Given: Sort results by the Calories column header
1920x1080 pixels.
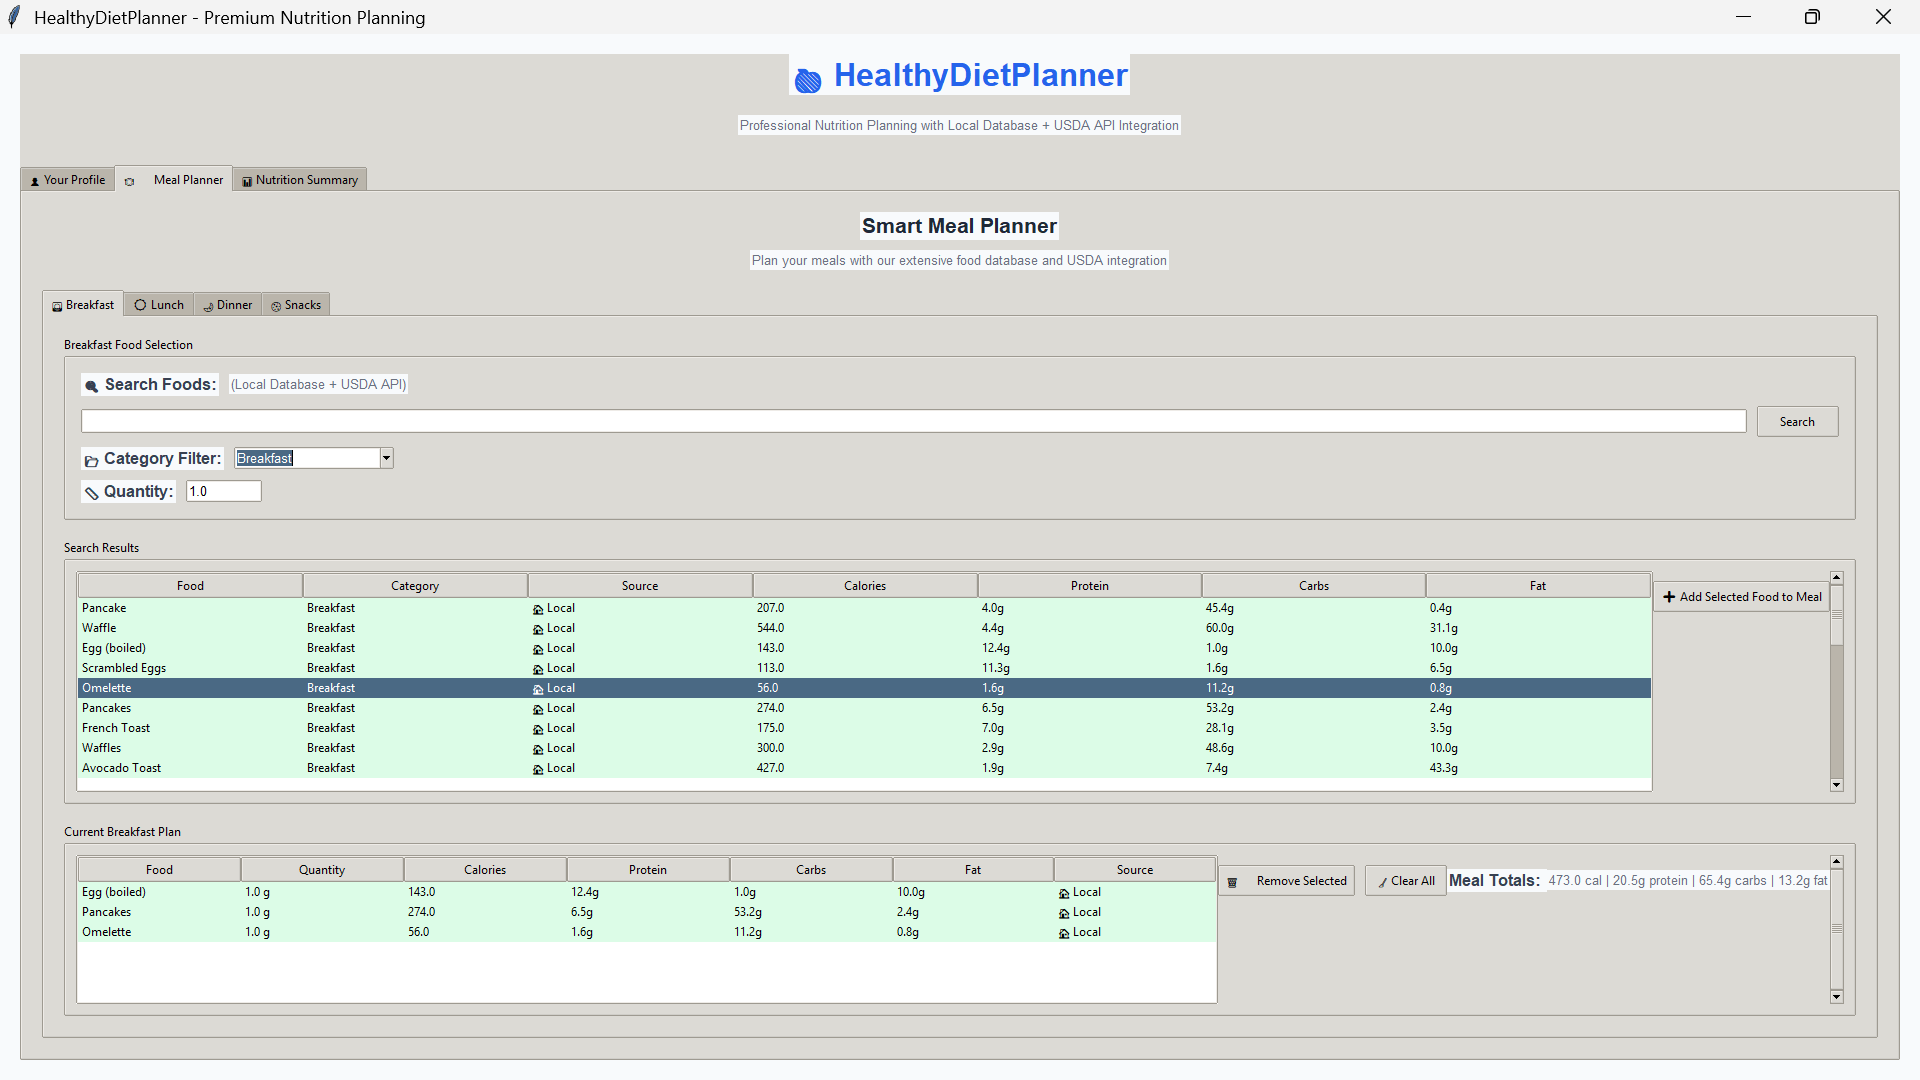Looking at the screenshot, I should point(865,586).
